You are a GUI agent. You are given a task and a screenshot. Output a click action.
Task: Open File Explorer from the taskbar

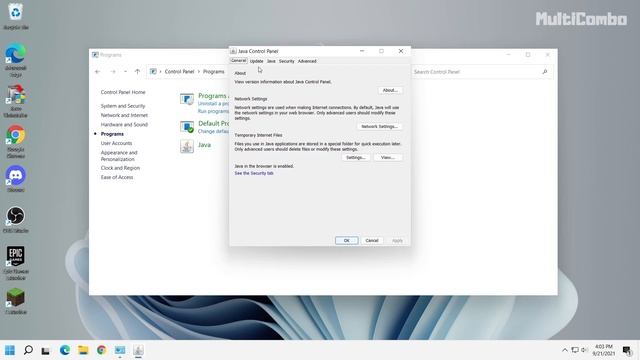pos(83,350)
